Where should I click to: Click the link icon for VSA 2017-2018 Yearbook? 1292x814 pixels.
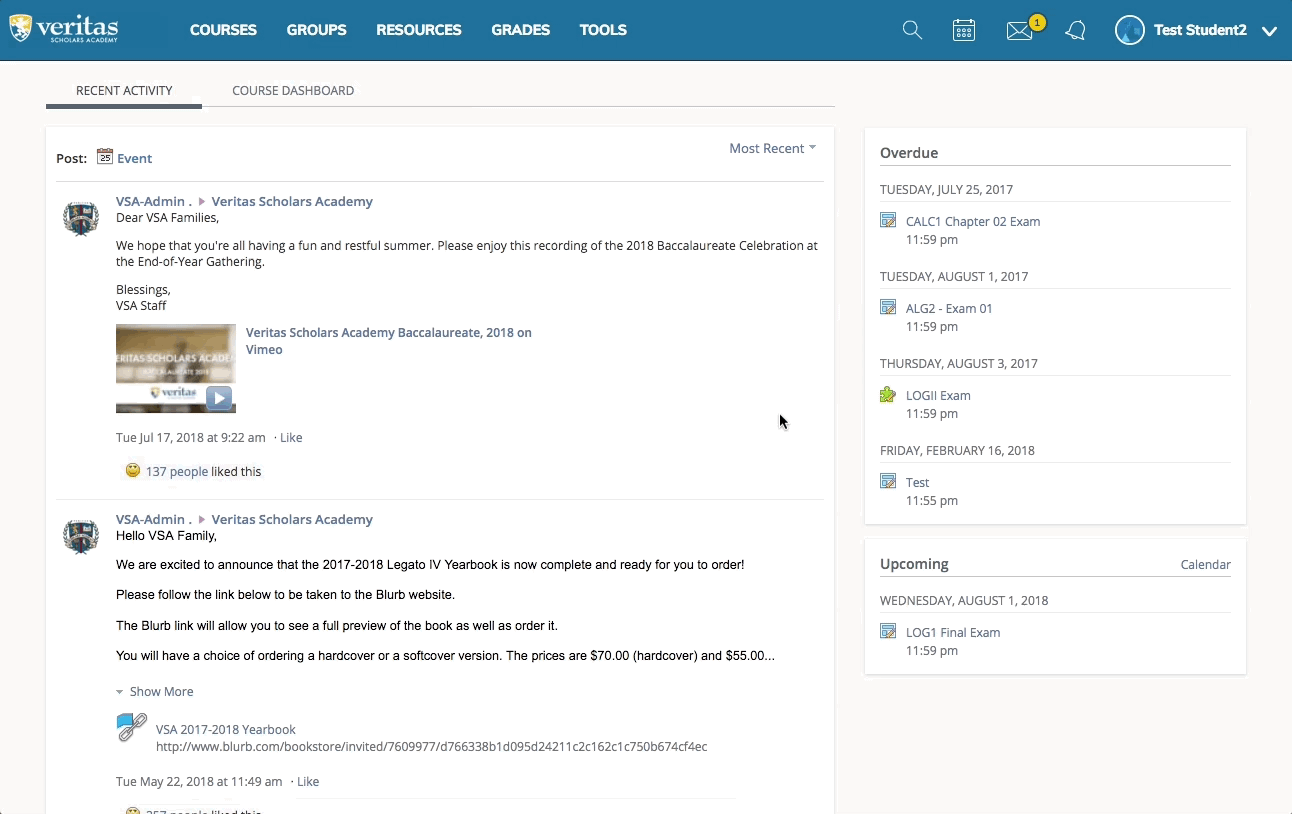point(132,727)
